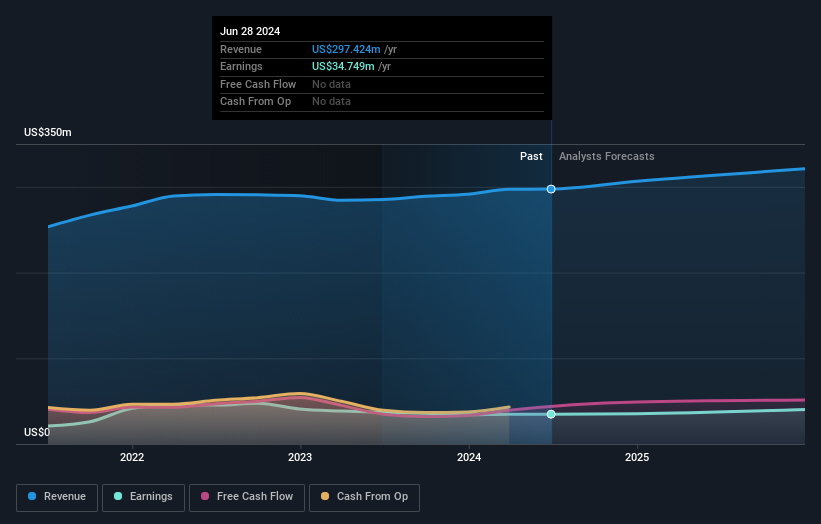
Task: Click the 2025 x-axis label
Action: coord(637,457)
